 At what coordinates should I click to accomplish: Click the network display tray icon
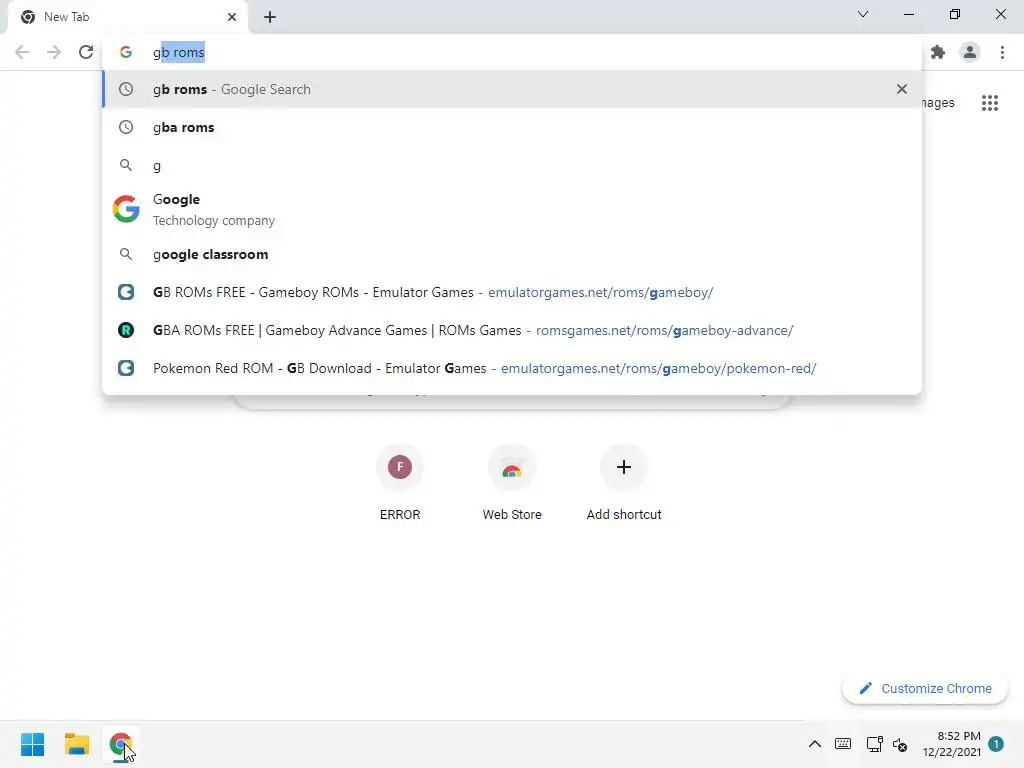874,744
